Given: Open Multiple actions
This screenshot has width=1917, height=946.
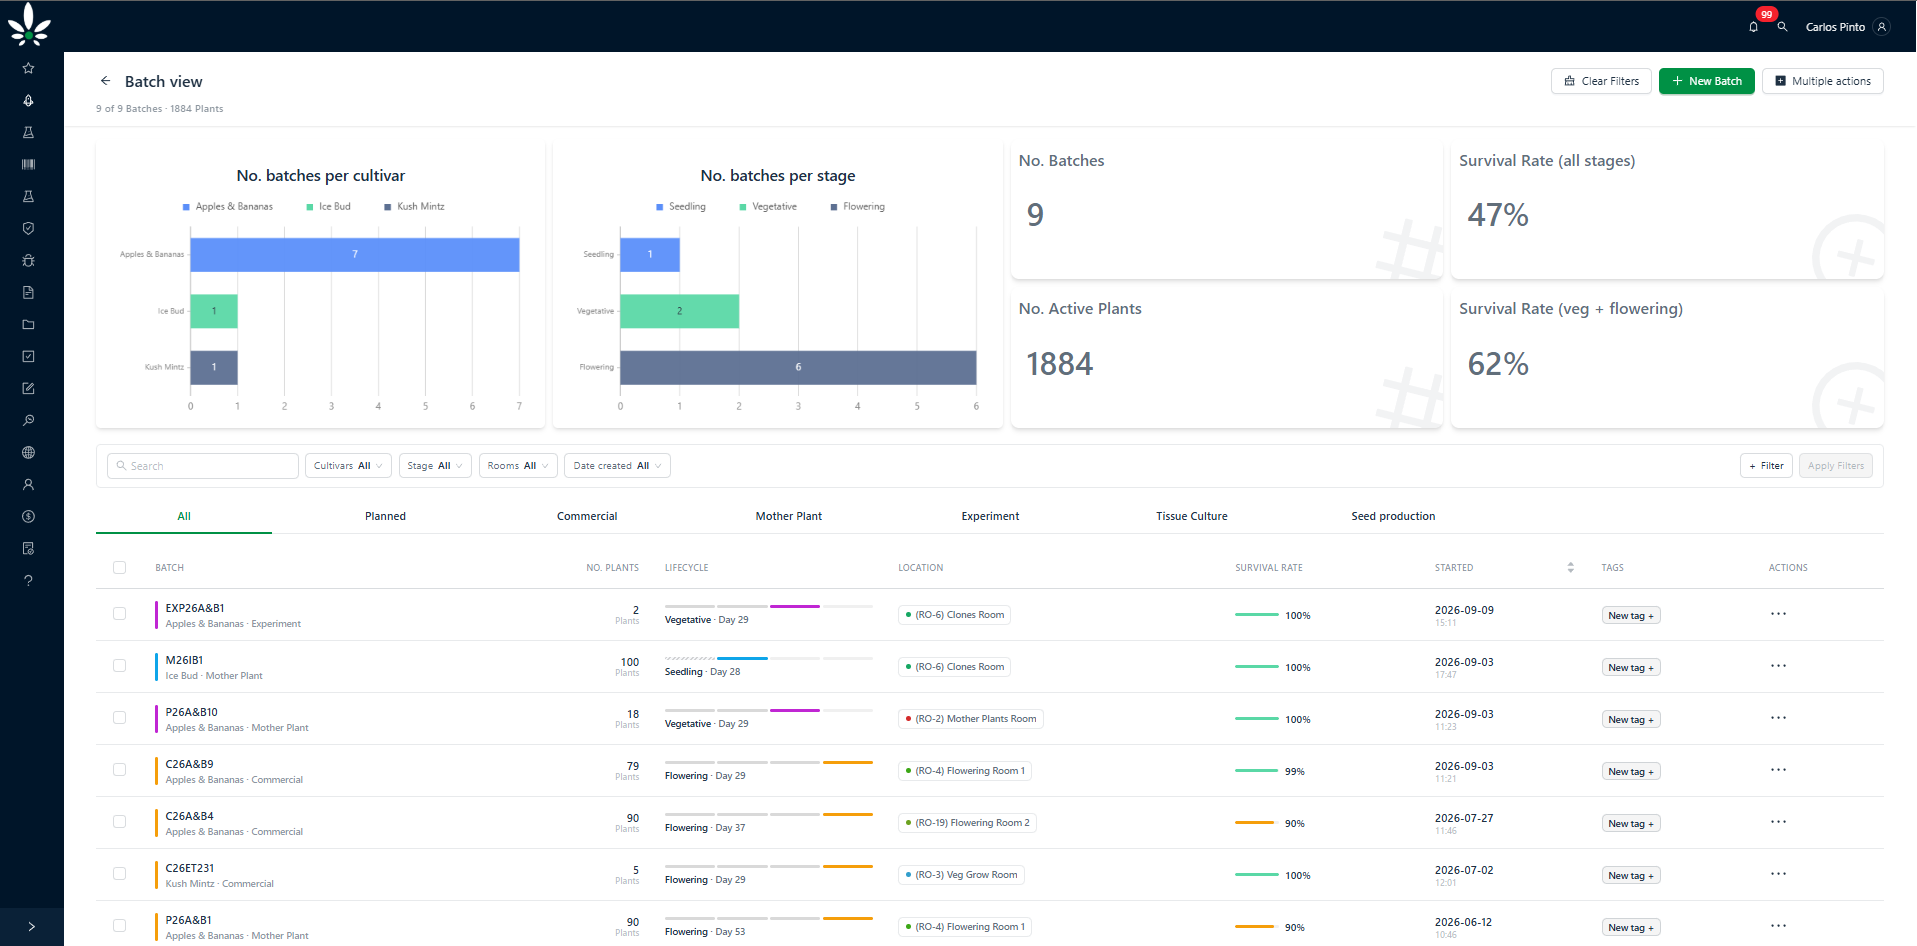Looking at the screenshot, I should click(1822, 81).
